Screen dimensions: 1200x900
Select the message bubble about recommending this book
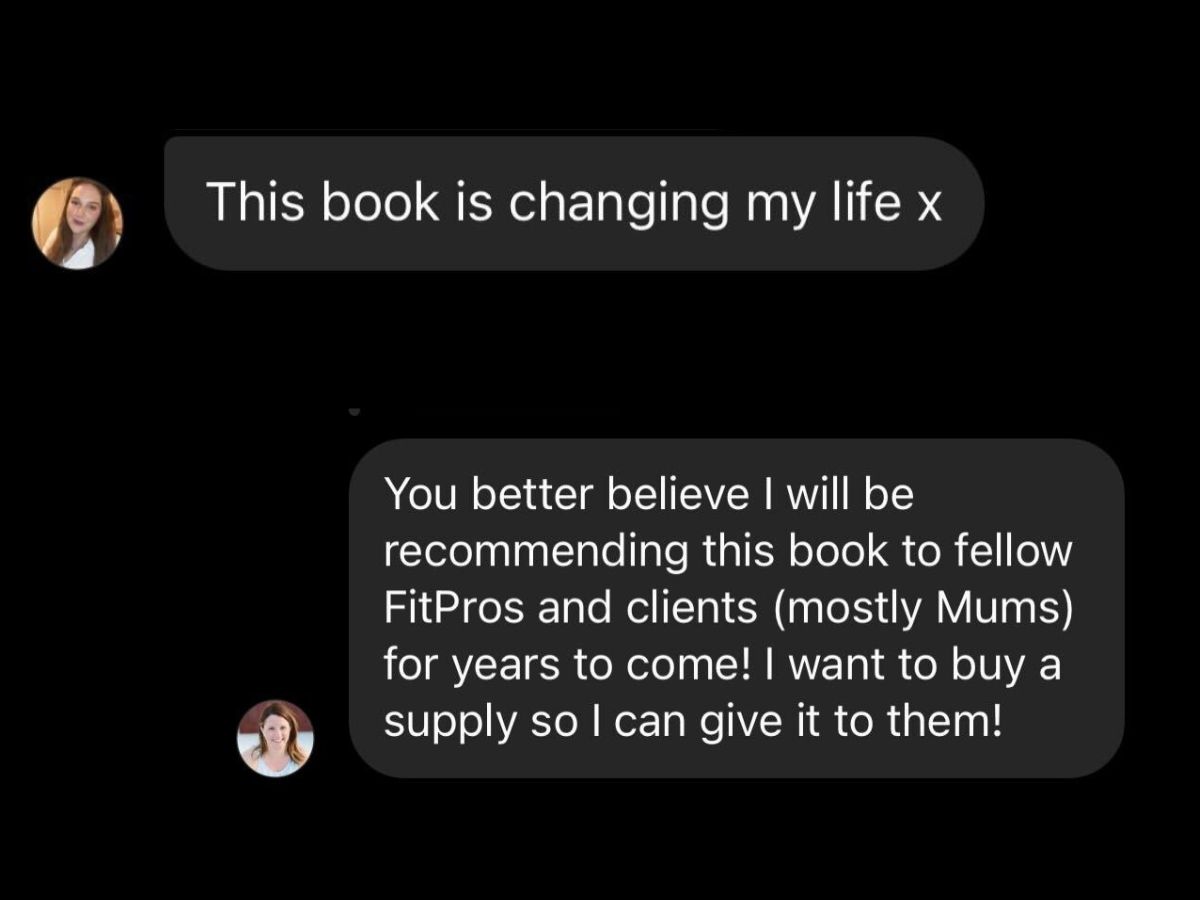click(737, 608)
